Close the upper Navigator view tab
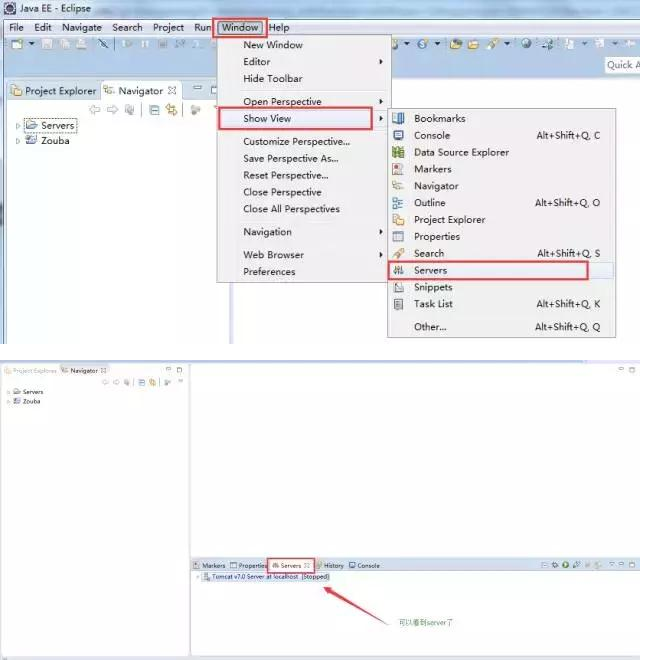The width and height of the screenshot is (647, 661). [x=172, y=91]
